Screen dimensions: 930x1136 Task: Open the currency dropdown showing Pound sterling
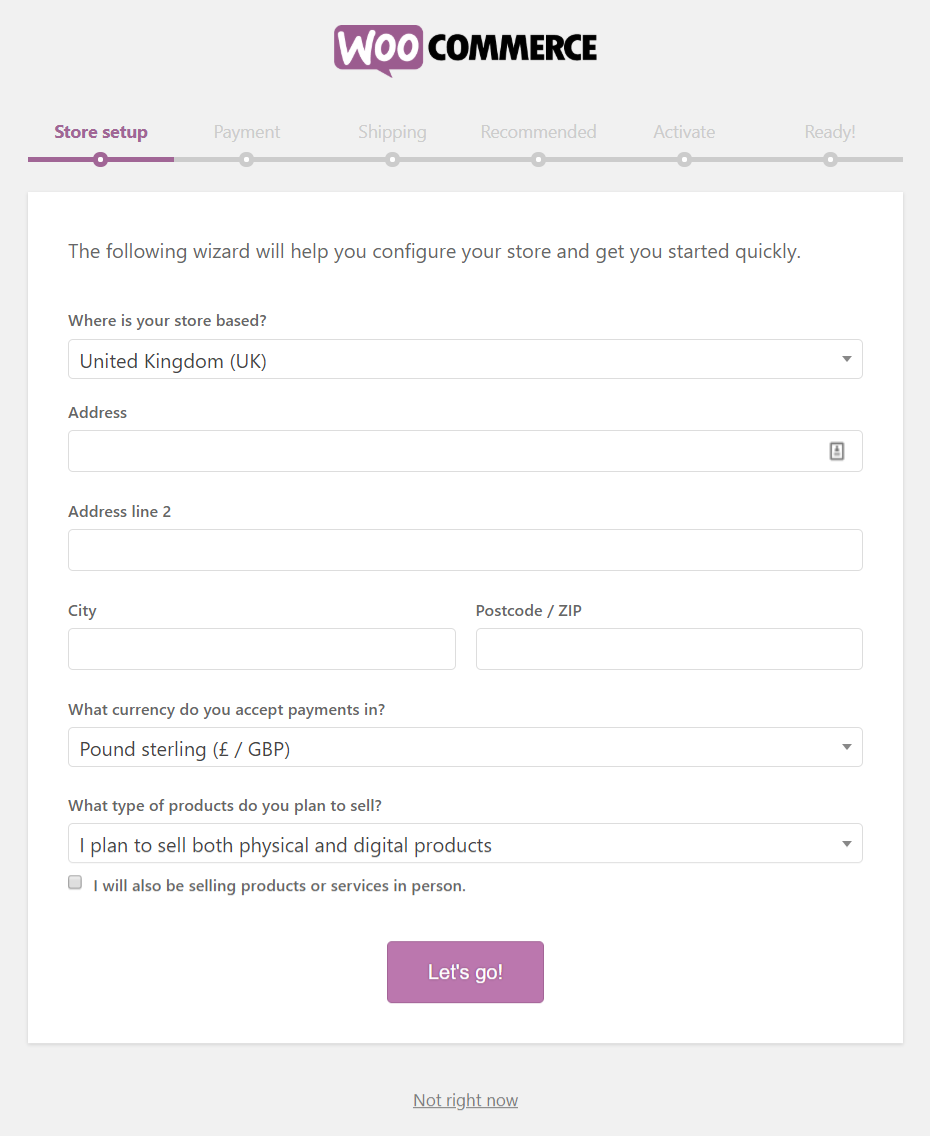click(x=465, y=747)
